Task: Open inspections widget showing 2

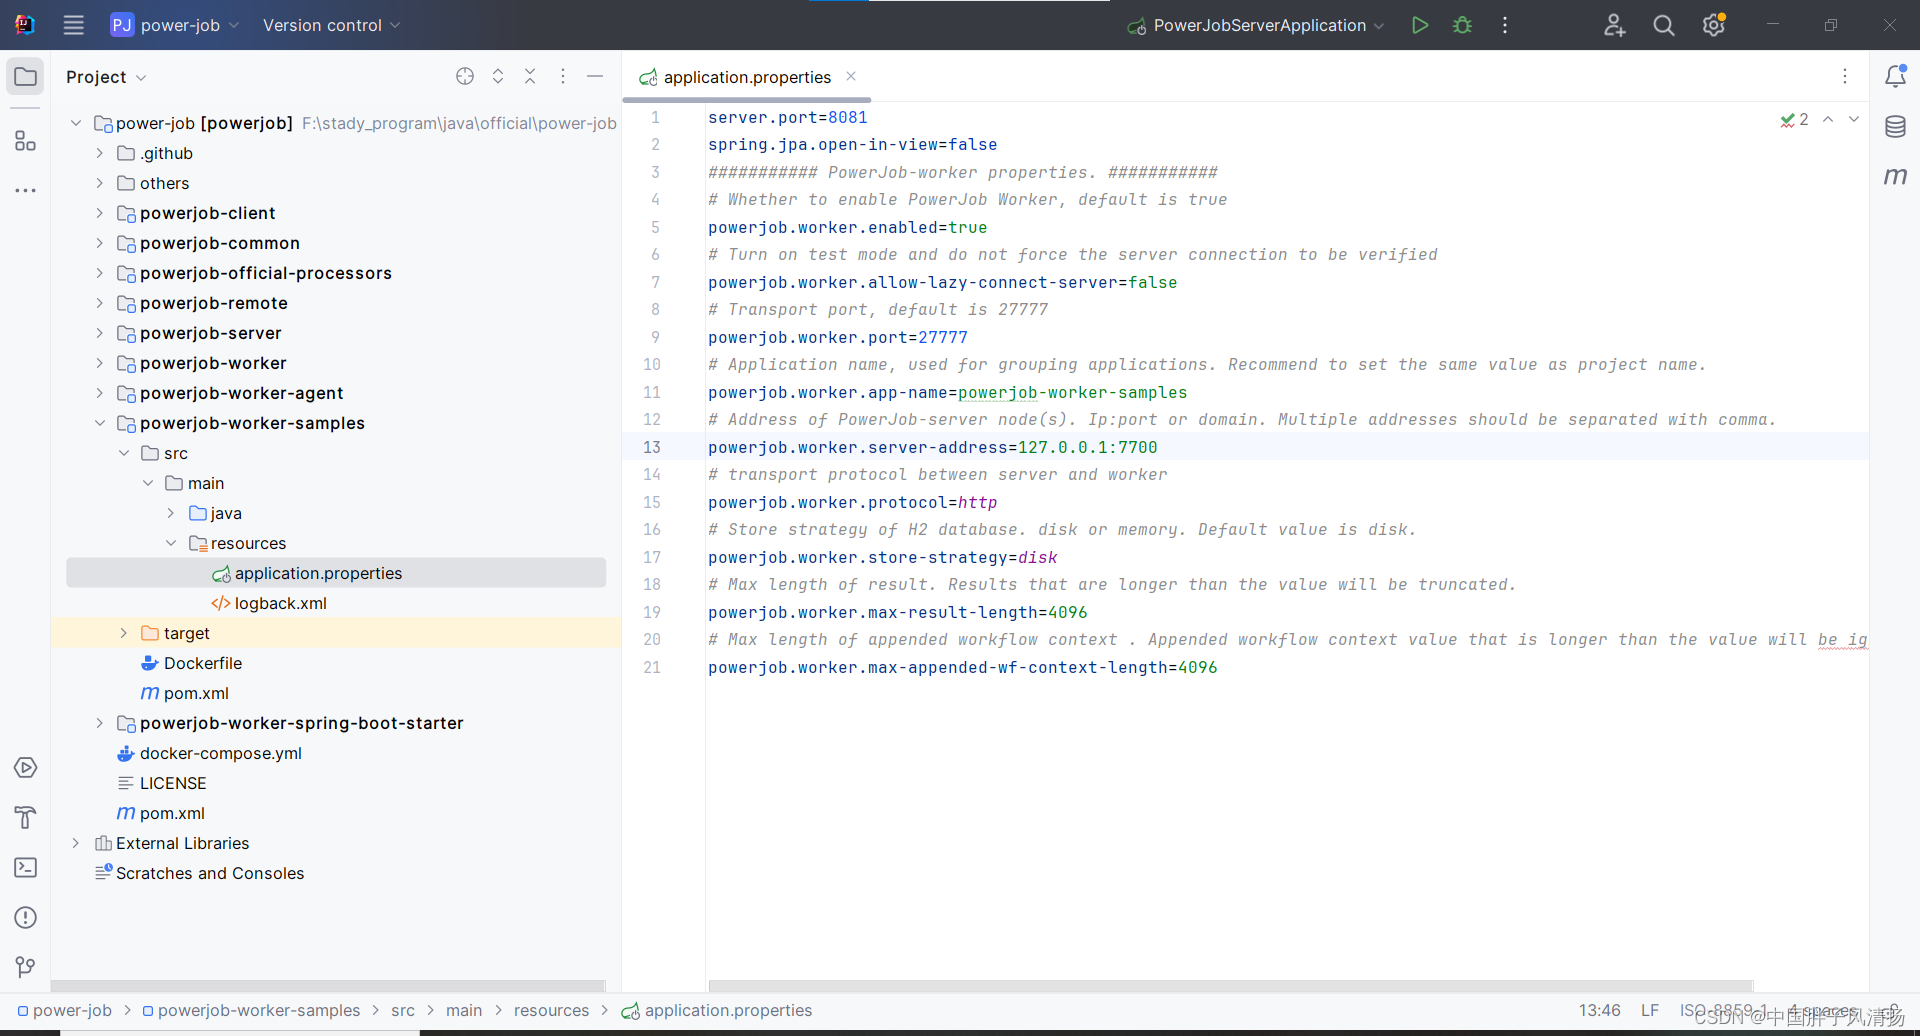Action: 1794,119
